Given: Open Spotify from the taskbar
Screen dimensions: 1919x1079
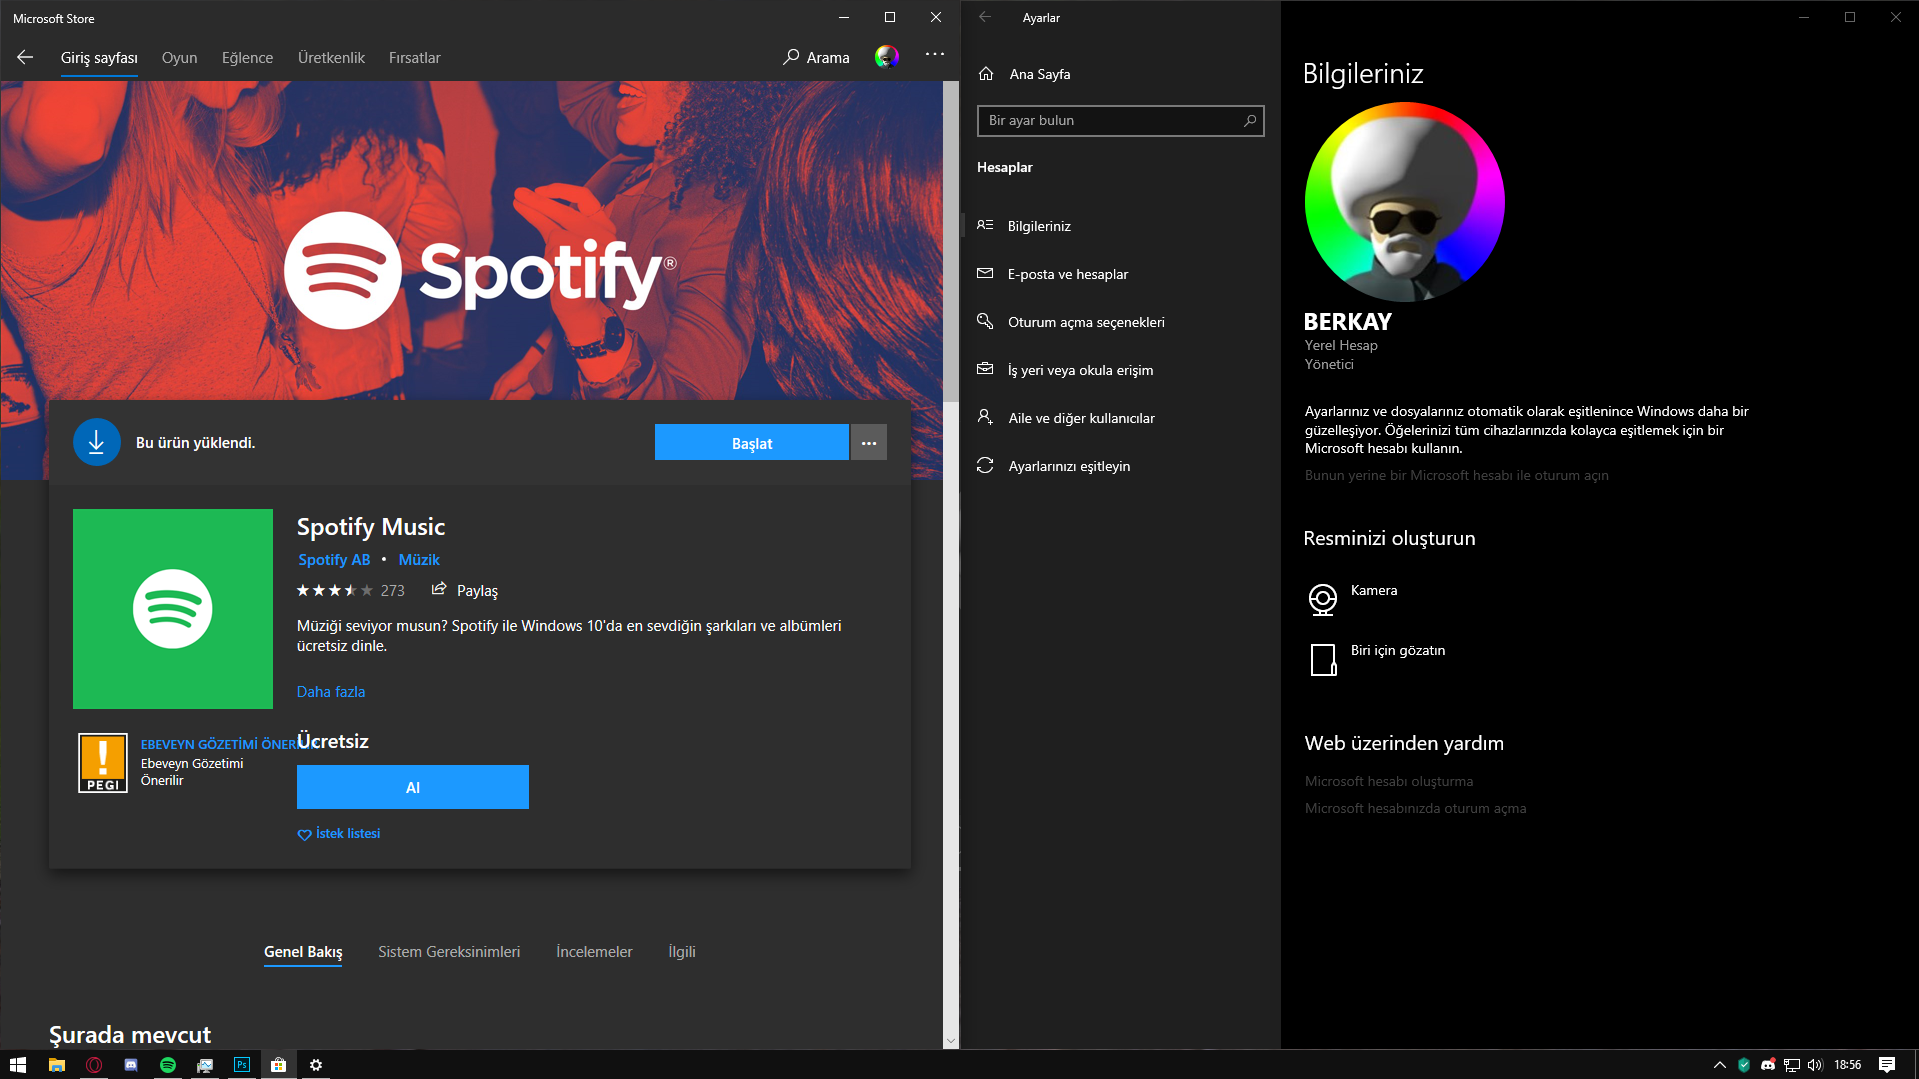Looking at the screenshot, I should [x=168, y=1065].
